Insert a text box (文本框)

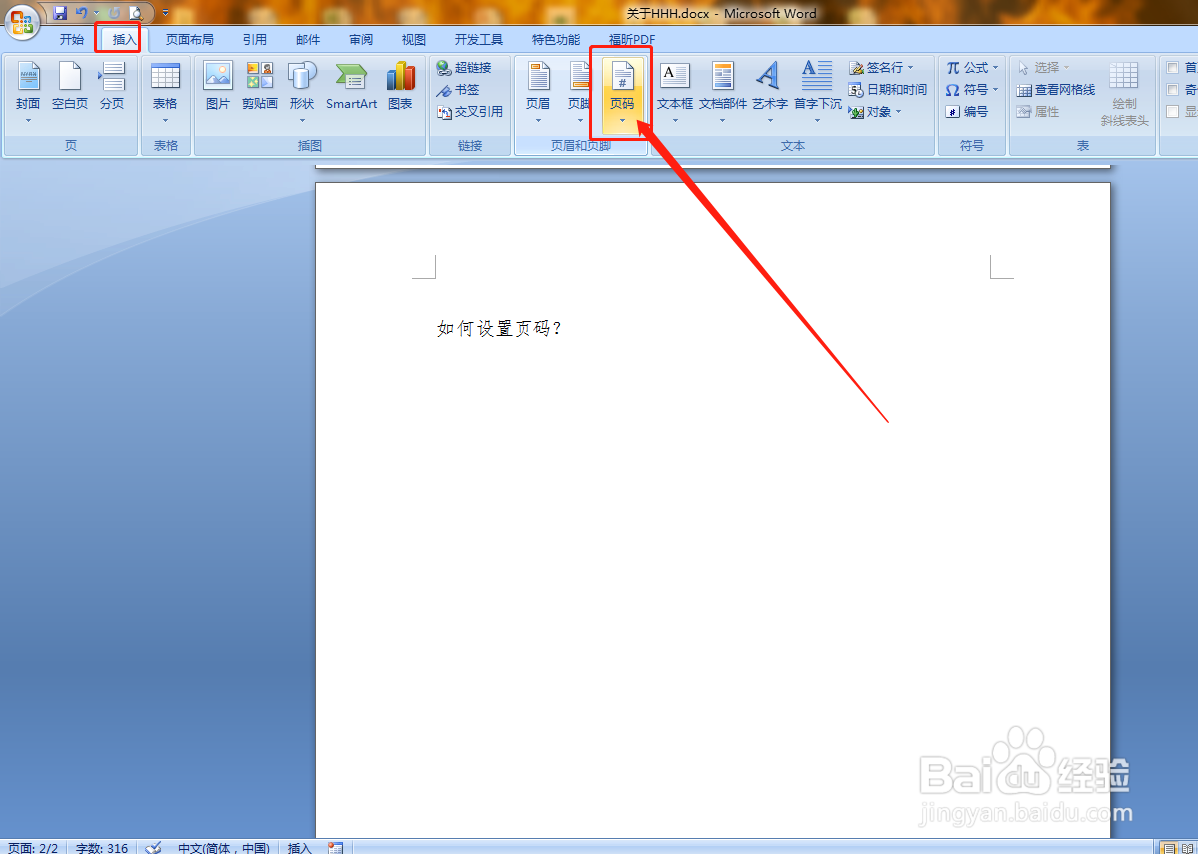tap(675, 88)
